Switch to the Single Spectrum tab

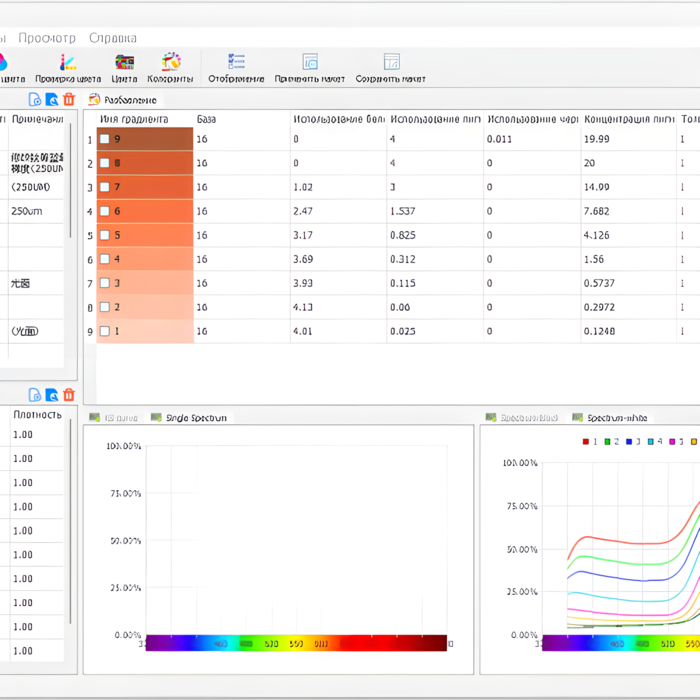coord(190,417)
